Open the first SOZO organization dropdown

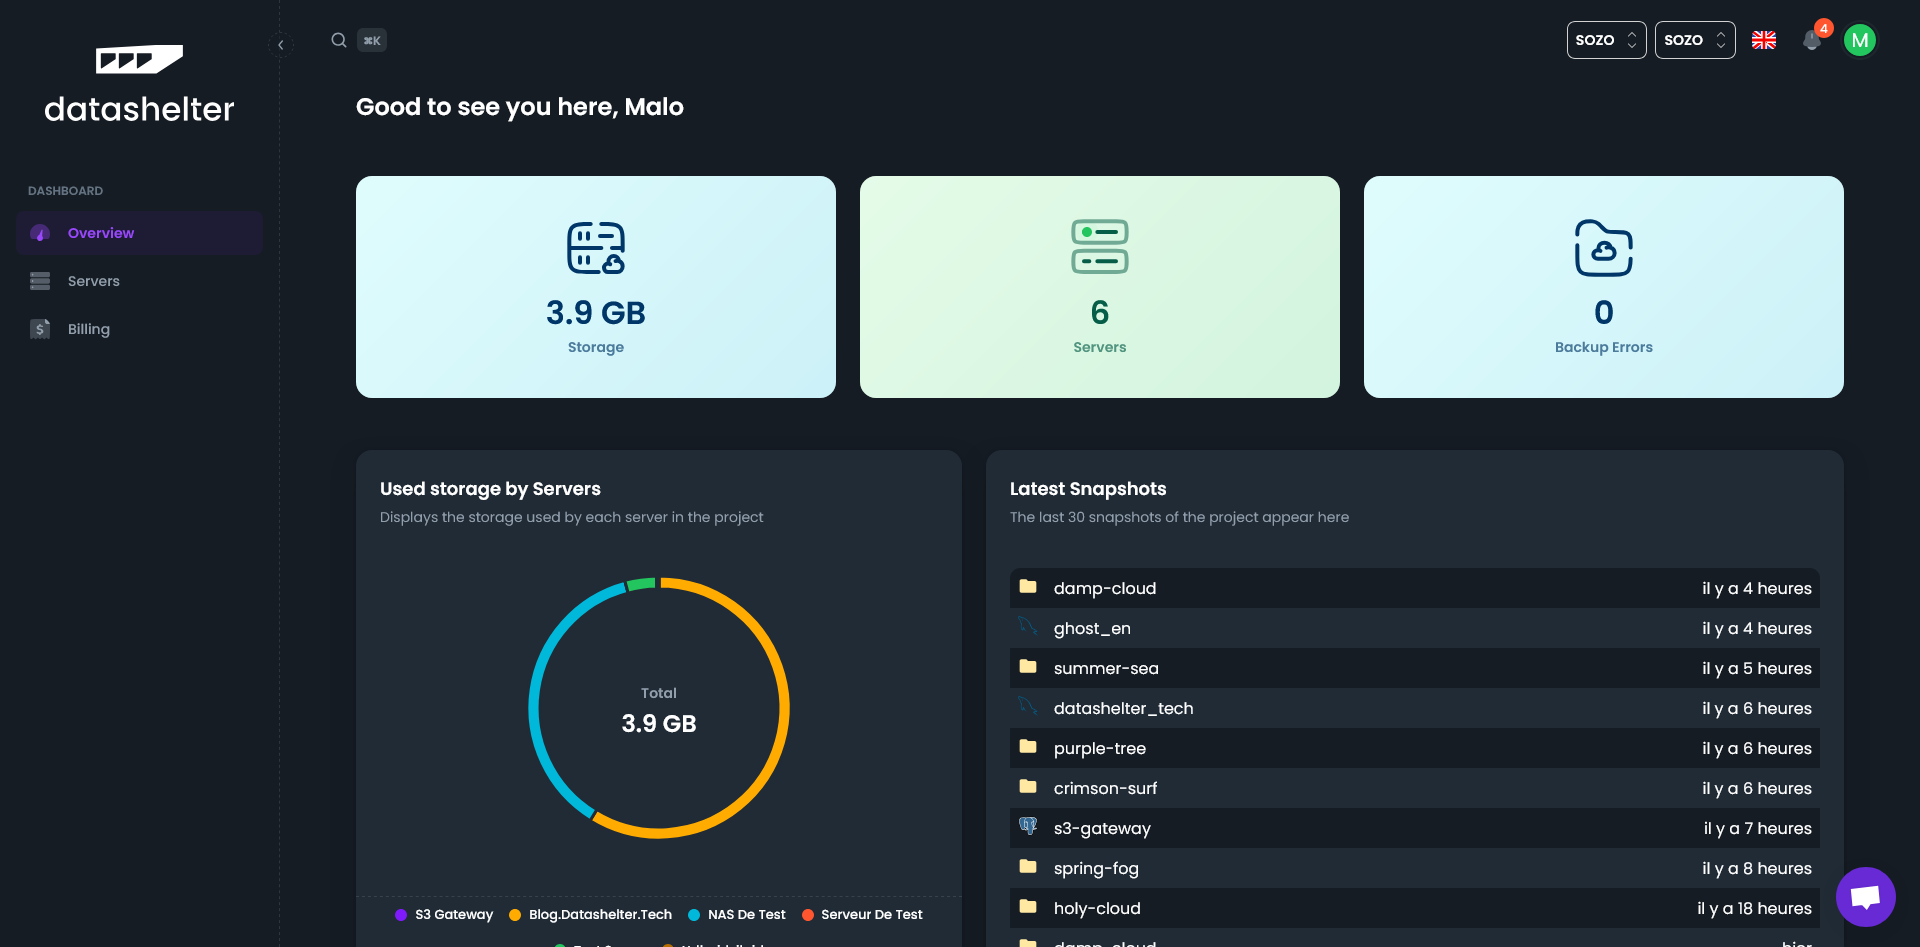coord(1606,40)
